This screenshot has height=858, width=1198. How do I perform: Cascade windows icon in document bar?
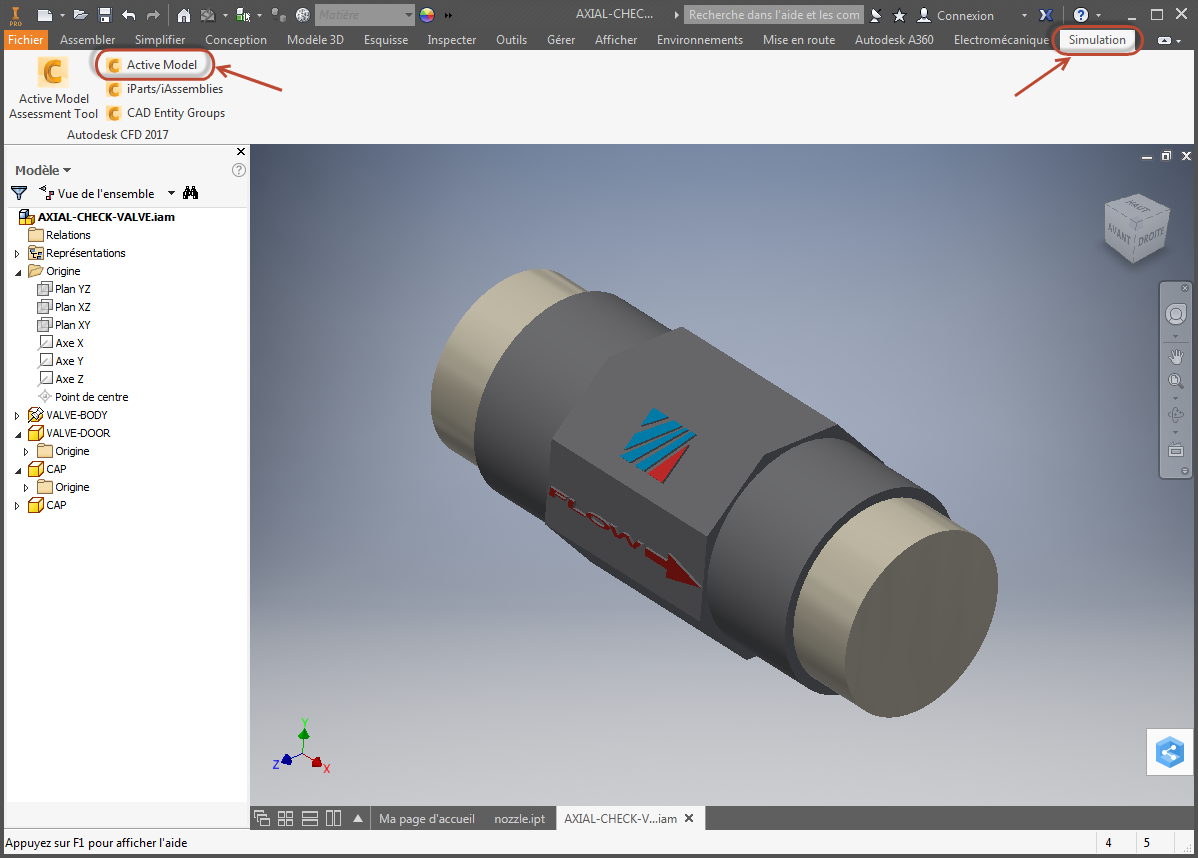[261, 818]
